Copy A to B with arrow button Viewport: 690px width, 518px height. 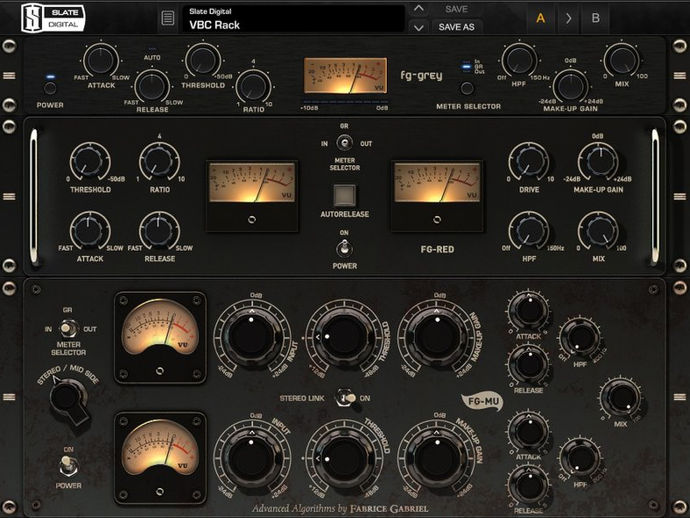pyautogui.click(x=569, y=18)
